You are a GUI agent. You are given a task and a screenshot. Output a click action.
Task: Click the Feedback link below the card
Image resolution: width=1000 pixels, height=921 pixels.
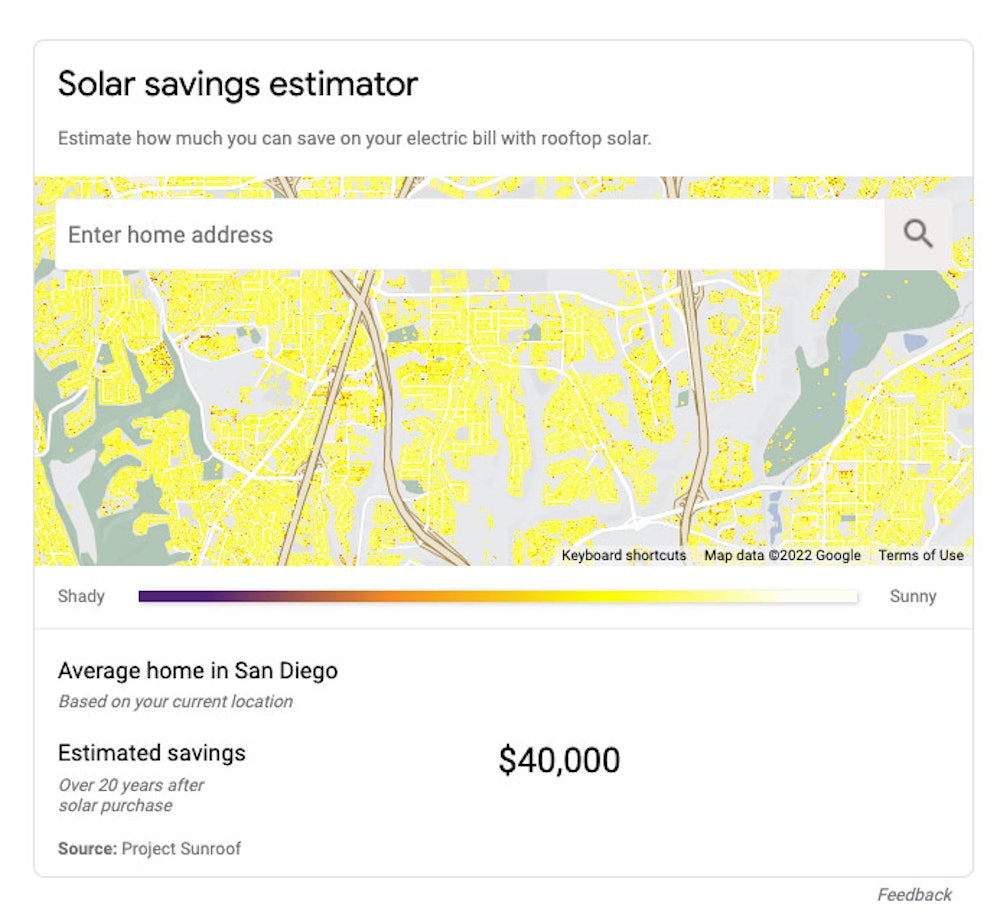pyautogui.click(x=914, y=894)
